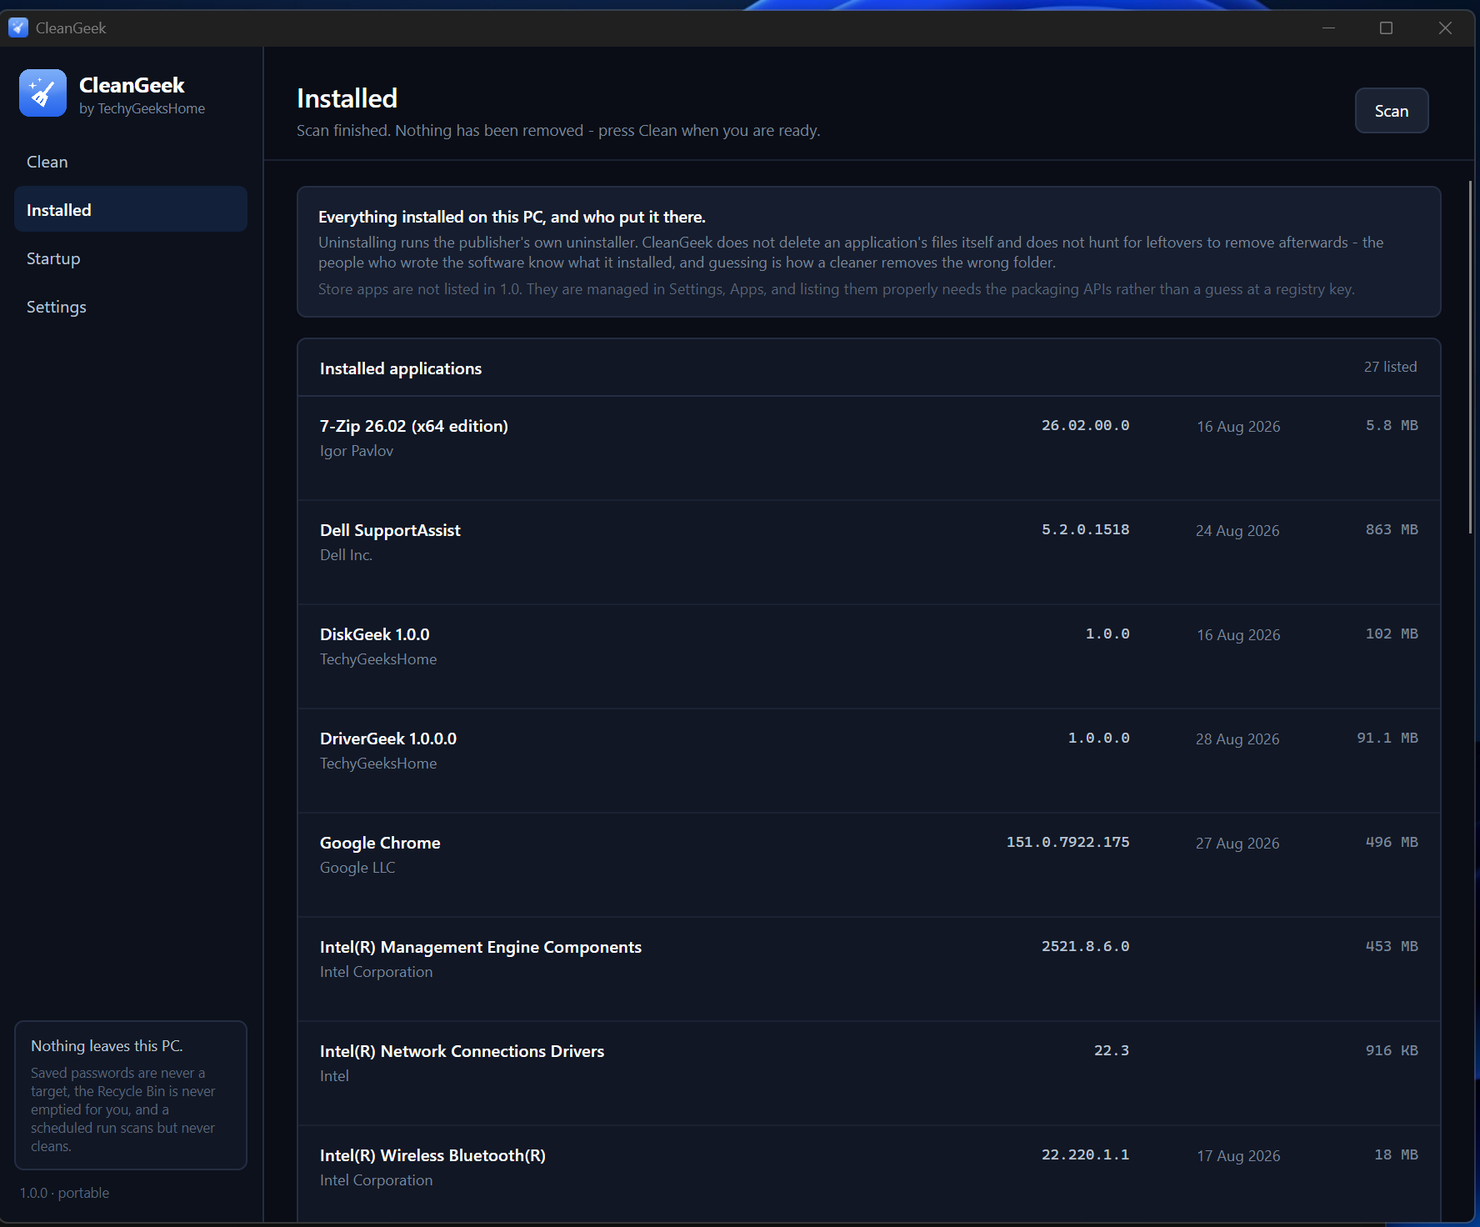Click version 1.0.0 in the DiskGeek row
Screen dimensions: 1480x1227
tap(1108, 634)
